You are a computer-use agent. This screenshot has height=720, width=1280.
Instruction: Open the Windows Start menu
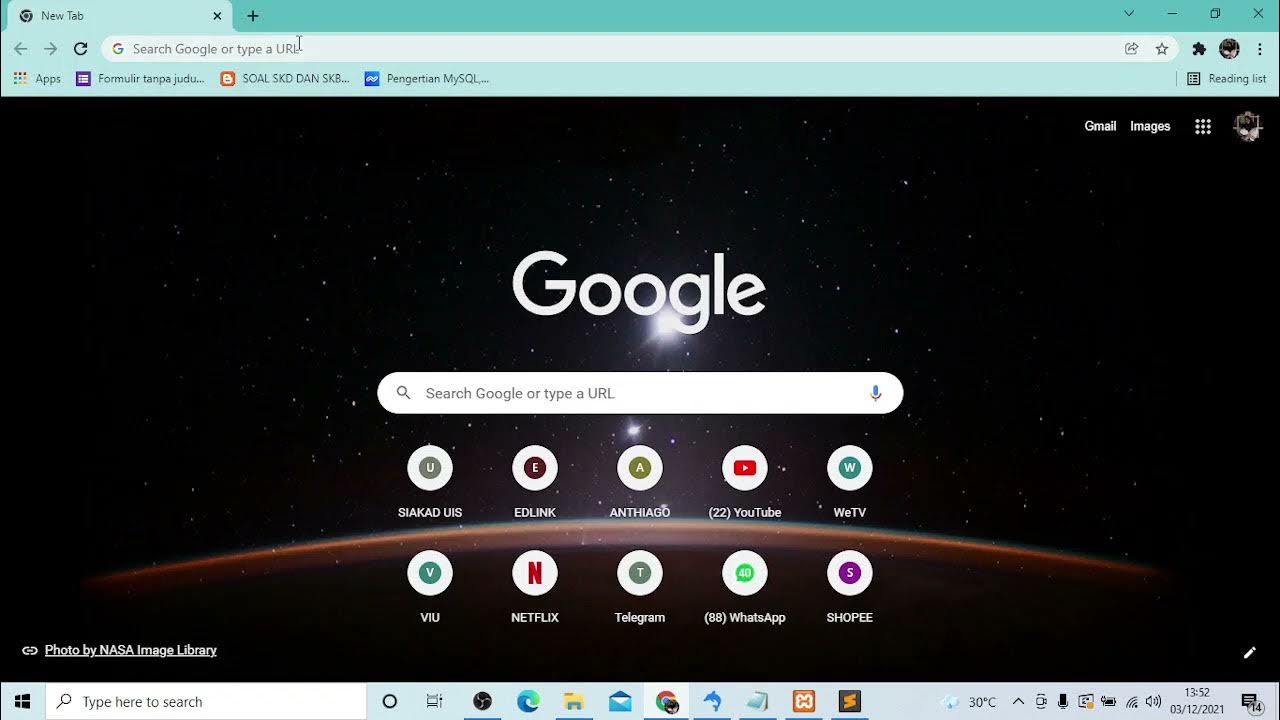pyautogui.click(x=22, y=701)
